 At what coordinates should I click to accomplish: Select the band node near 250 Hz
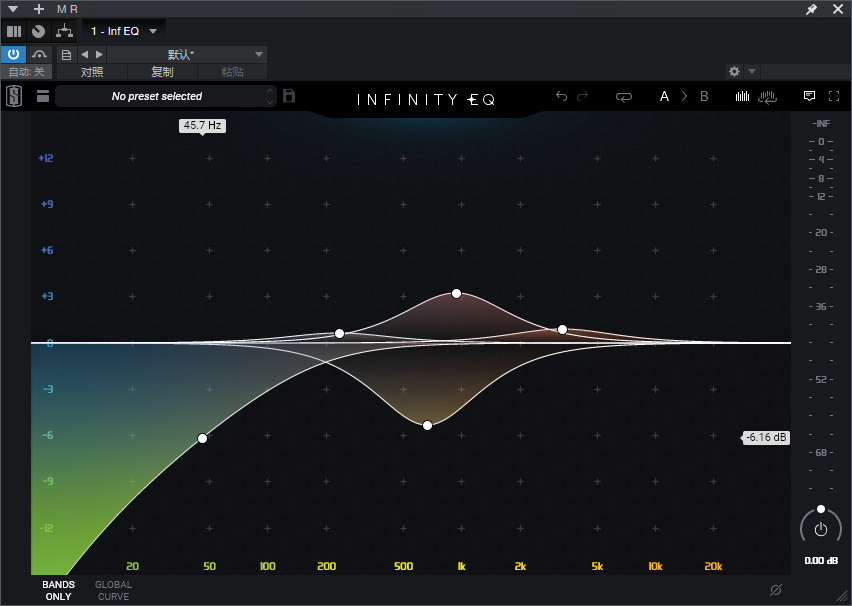[x=339, y=333]
